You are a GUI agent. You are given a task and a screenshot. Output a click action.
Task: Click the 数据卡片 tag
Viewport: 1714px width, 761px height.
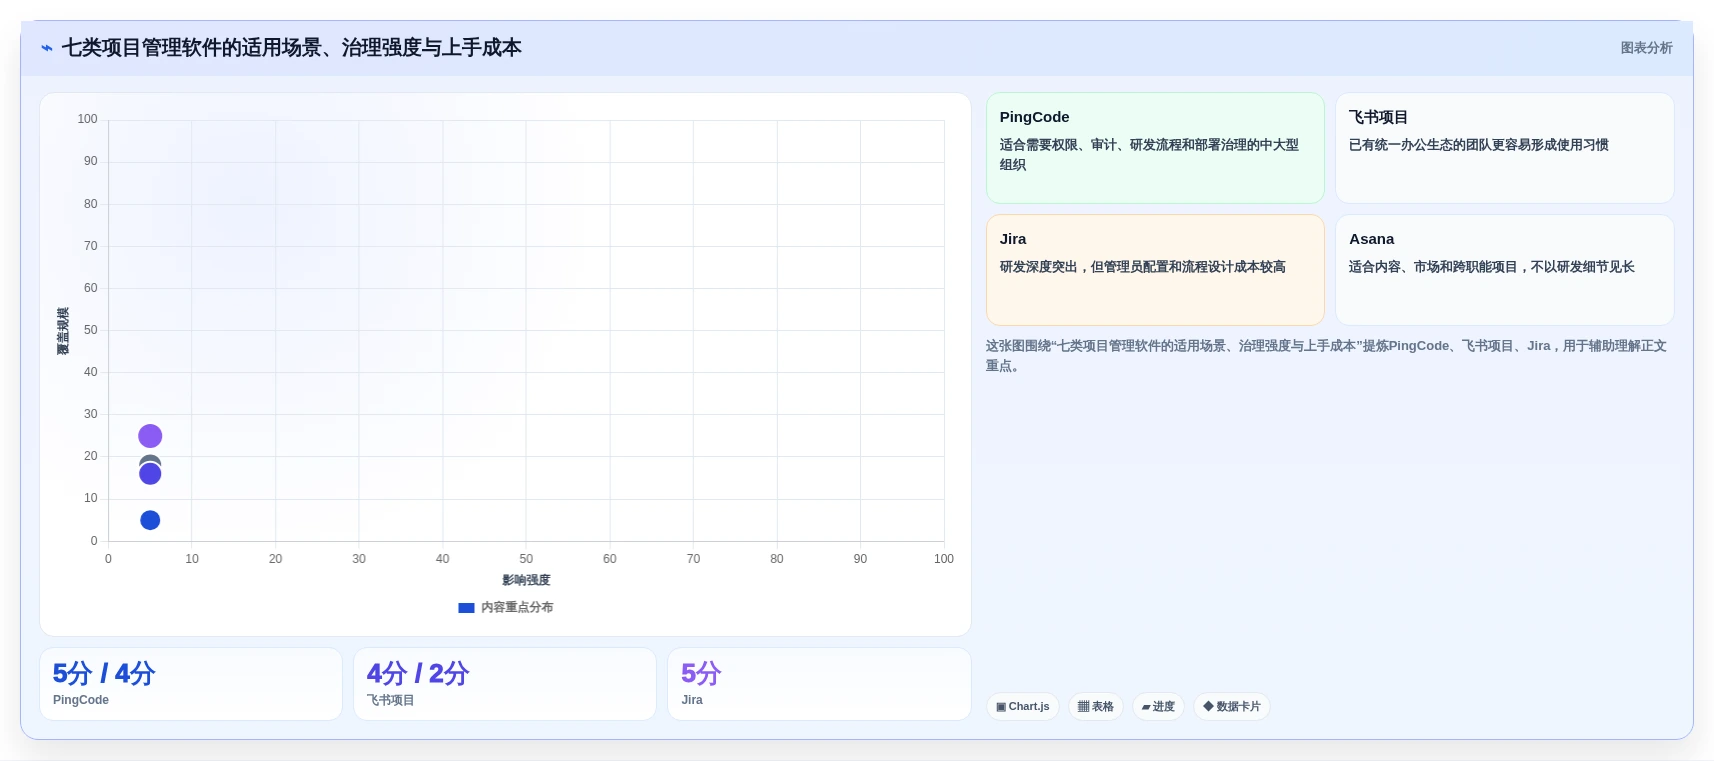click(1231, 706)
